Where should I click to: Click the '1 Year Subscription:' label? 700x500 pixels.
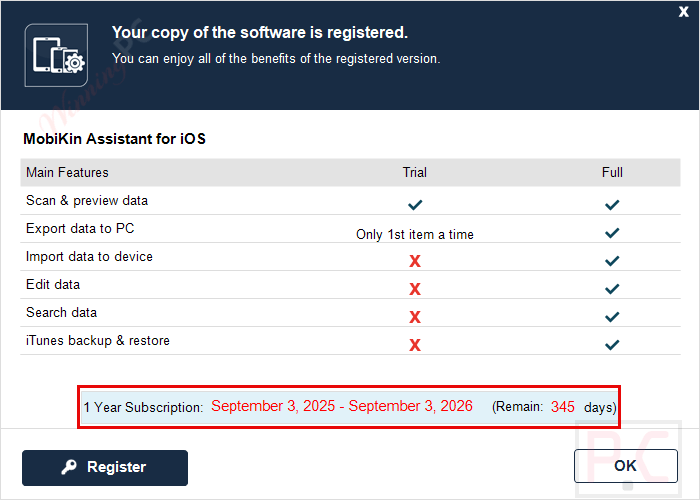[143, 407]
